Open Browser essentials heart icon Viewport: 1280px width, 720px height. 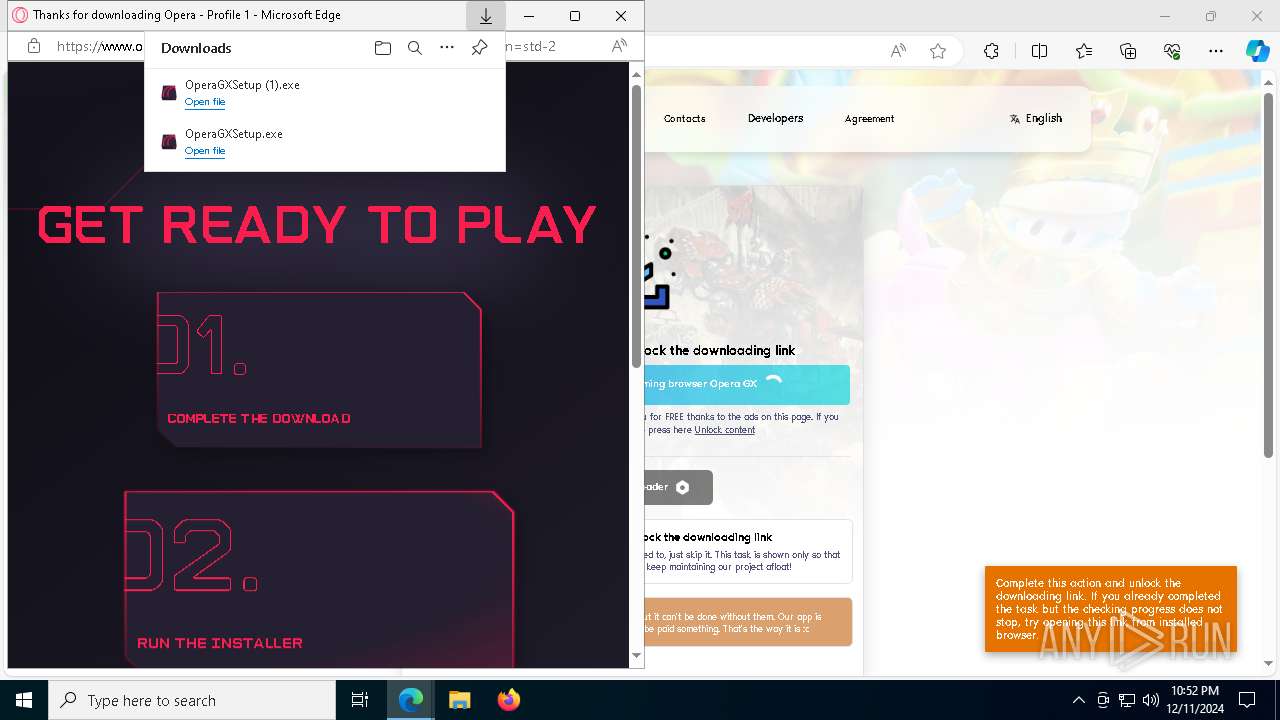click(x=1172, y=51)
